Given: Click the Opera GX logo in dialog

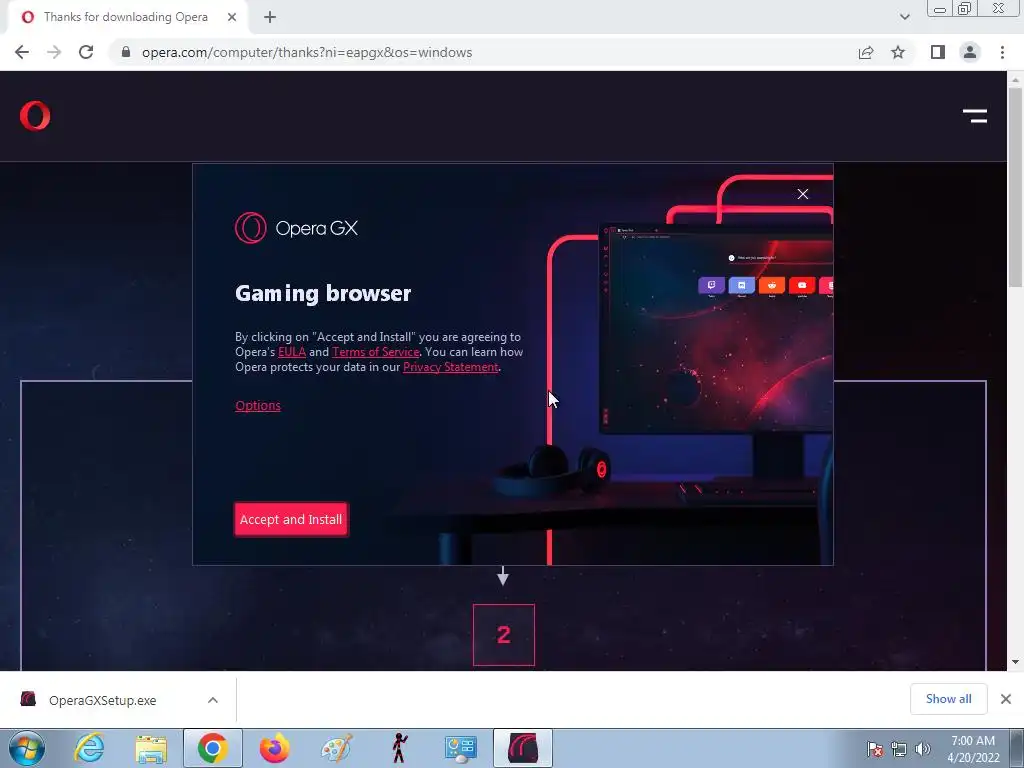Looking at the screenshot, I should [296, 228].
